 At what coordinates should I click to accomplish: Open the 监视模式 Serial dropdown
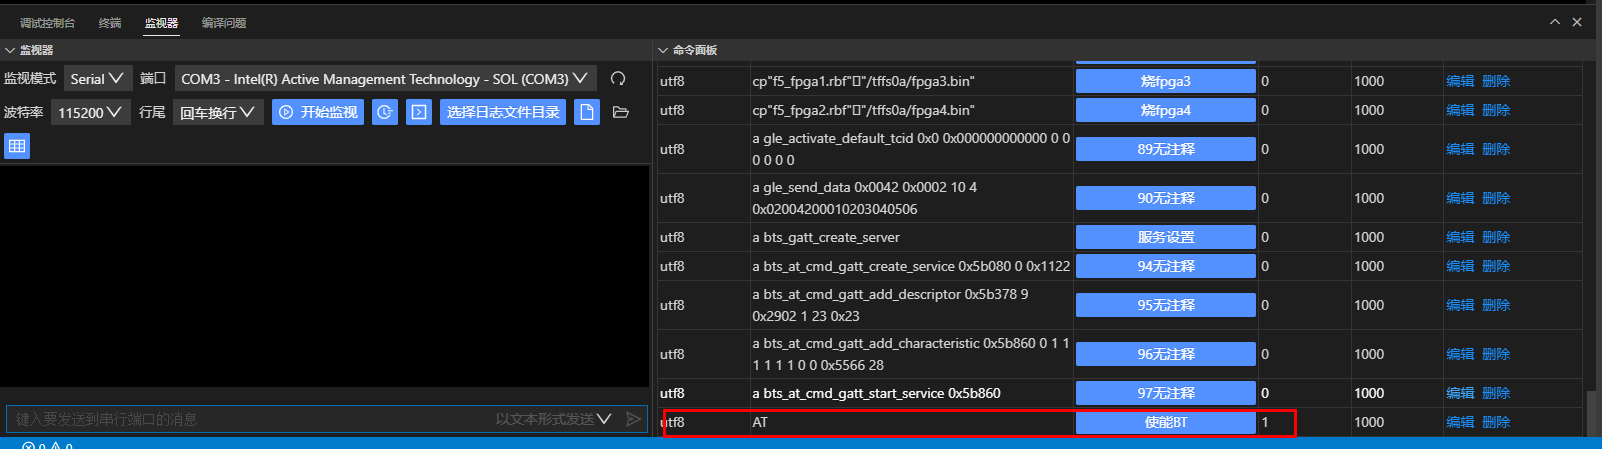point(98,79)
